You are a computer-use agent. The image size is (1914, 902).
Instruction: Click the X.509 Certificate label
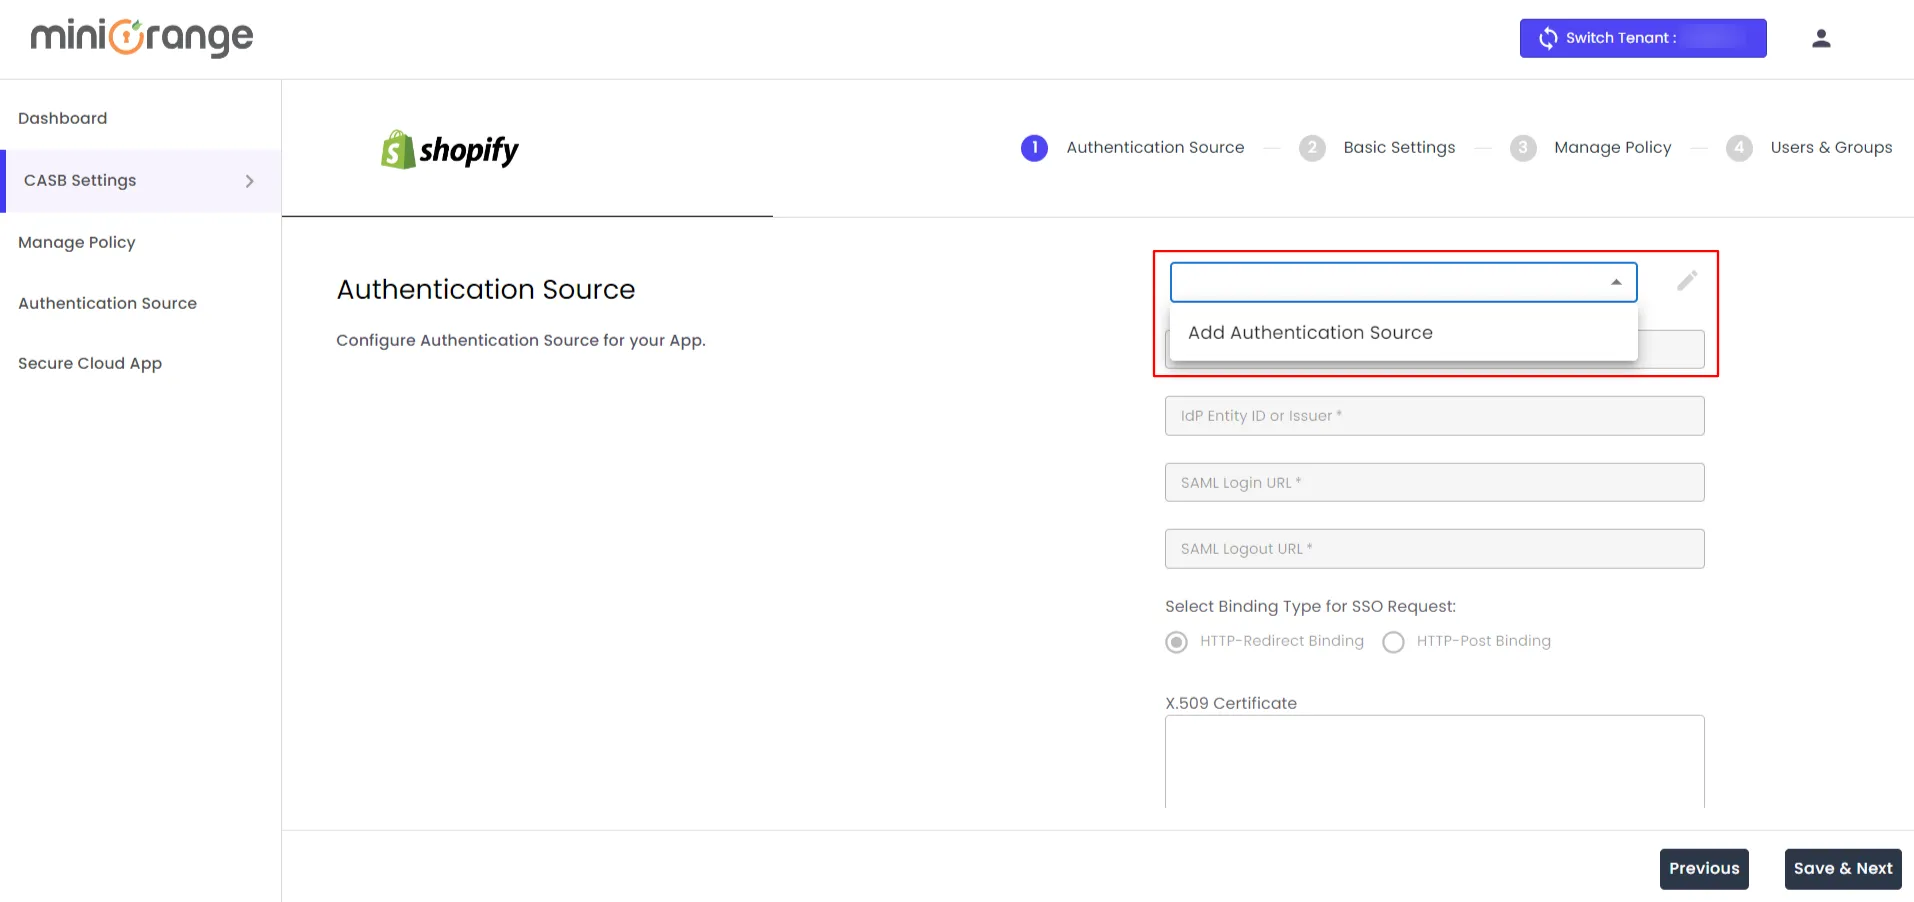point(1231,703)
